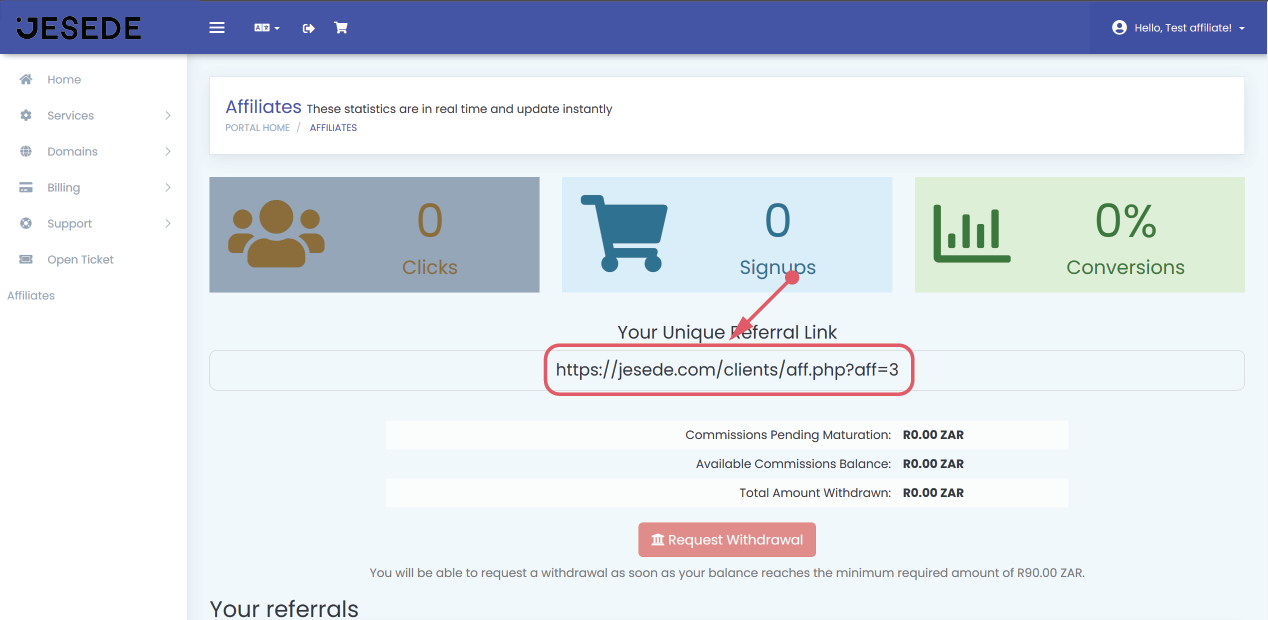Click the Portal Home breadcrumb link
This screenshot has width=1268, height=620.
point(257,128)
